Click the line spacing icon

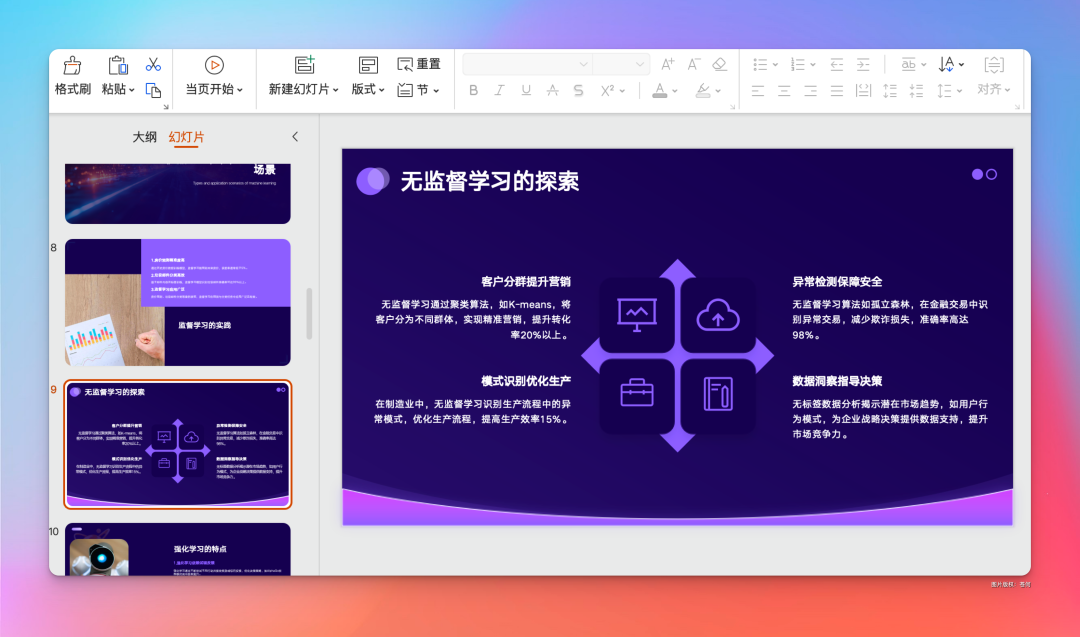coord(944,91)
